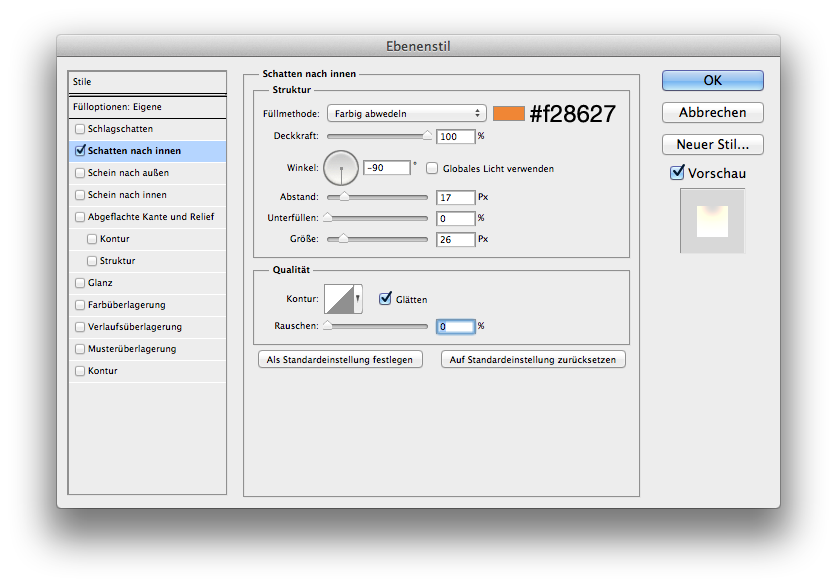Click the orange shadow color swatch

(x=508, y=113)
